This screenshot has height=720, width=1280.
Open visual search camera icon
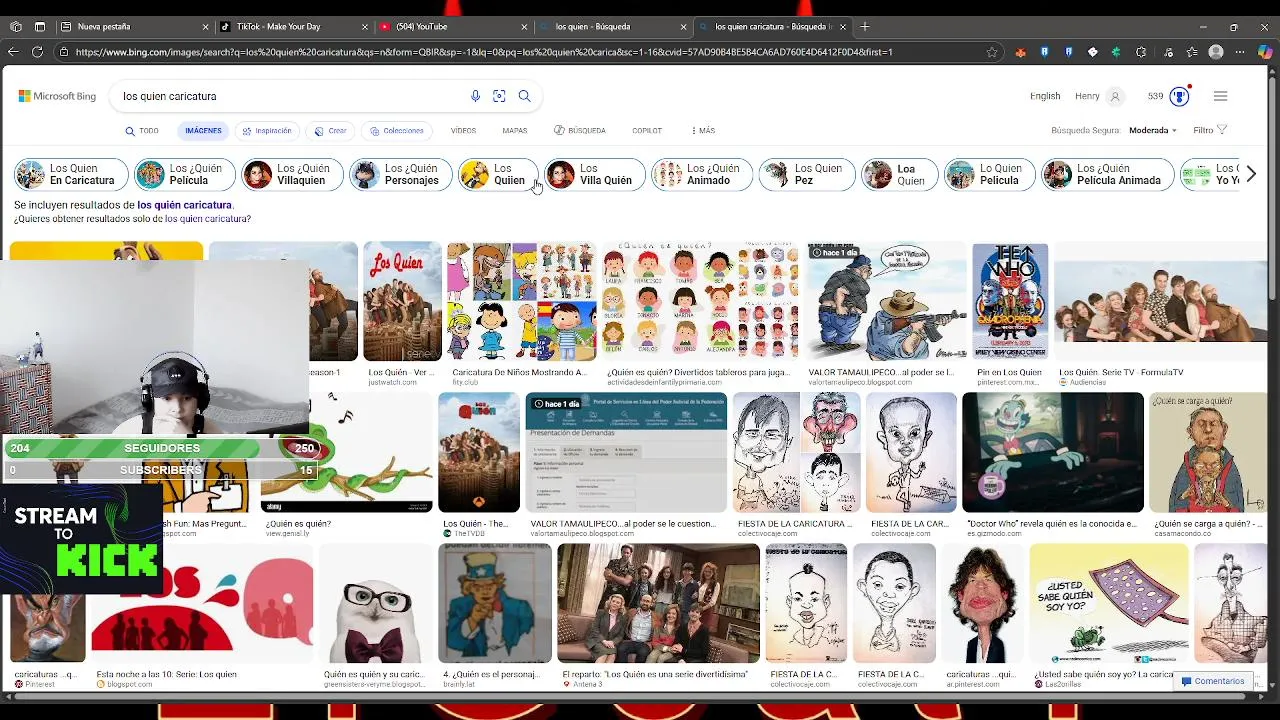pos(499,96)
